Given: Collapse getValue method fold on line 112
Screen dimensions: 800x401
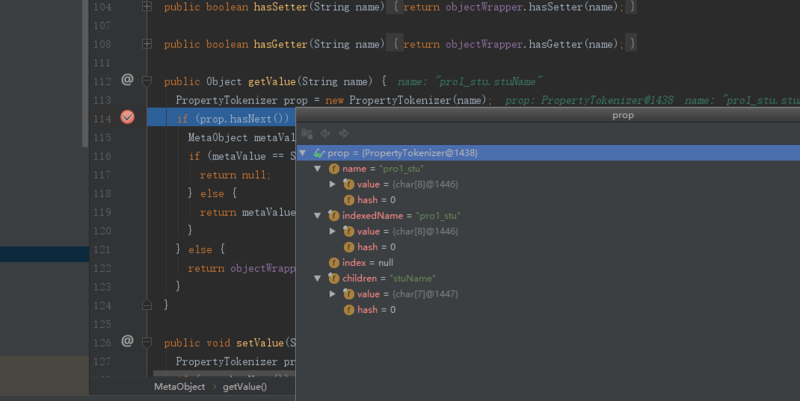Looking at the screenshot, I should pos(147,81).
